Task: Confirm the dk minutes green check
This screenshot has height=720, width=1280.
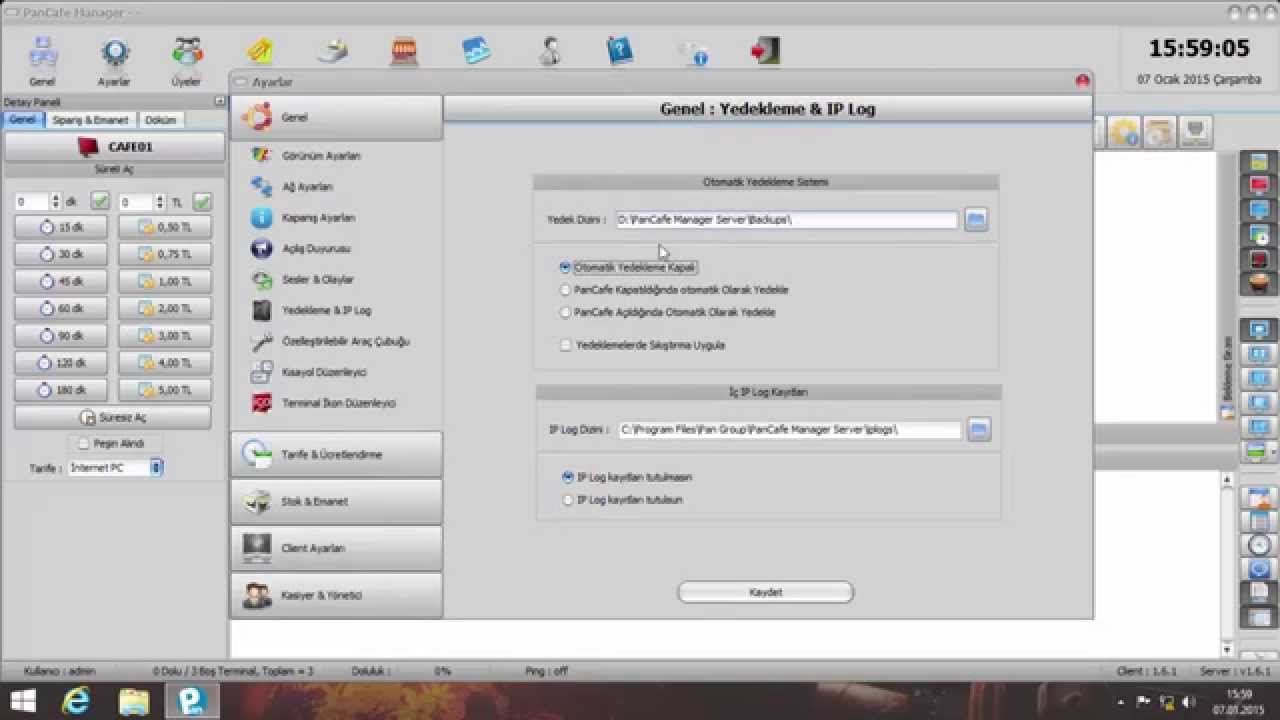Action: pos(99,202)
